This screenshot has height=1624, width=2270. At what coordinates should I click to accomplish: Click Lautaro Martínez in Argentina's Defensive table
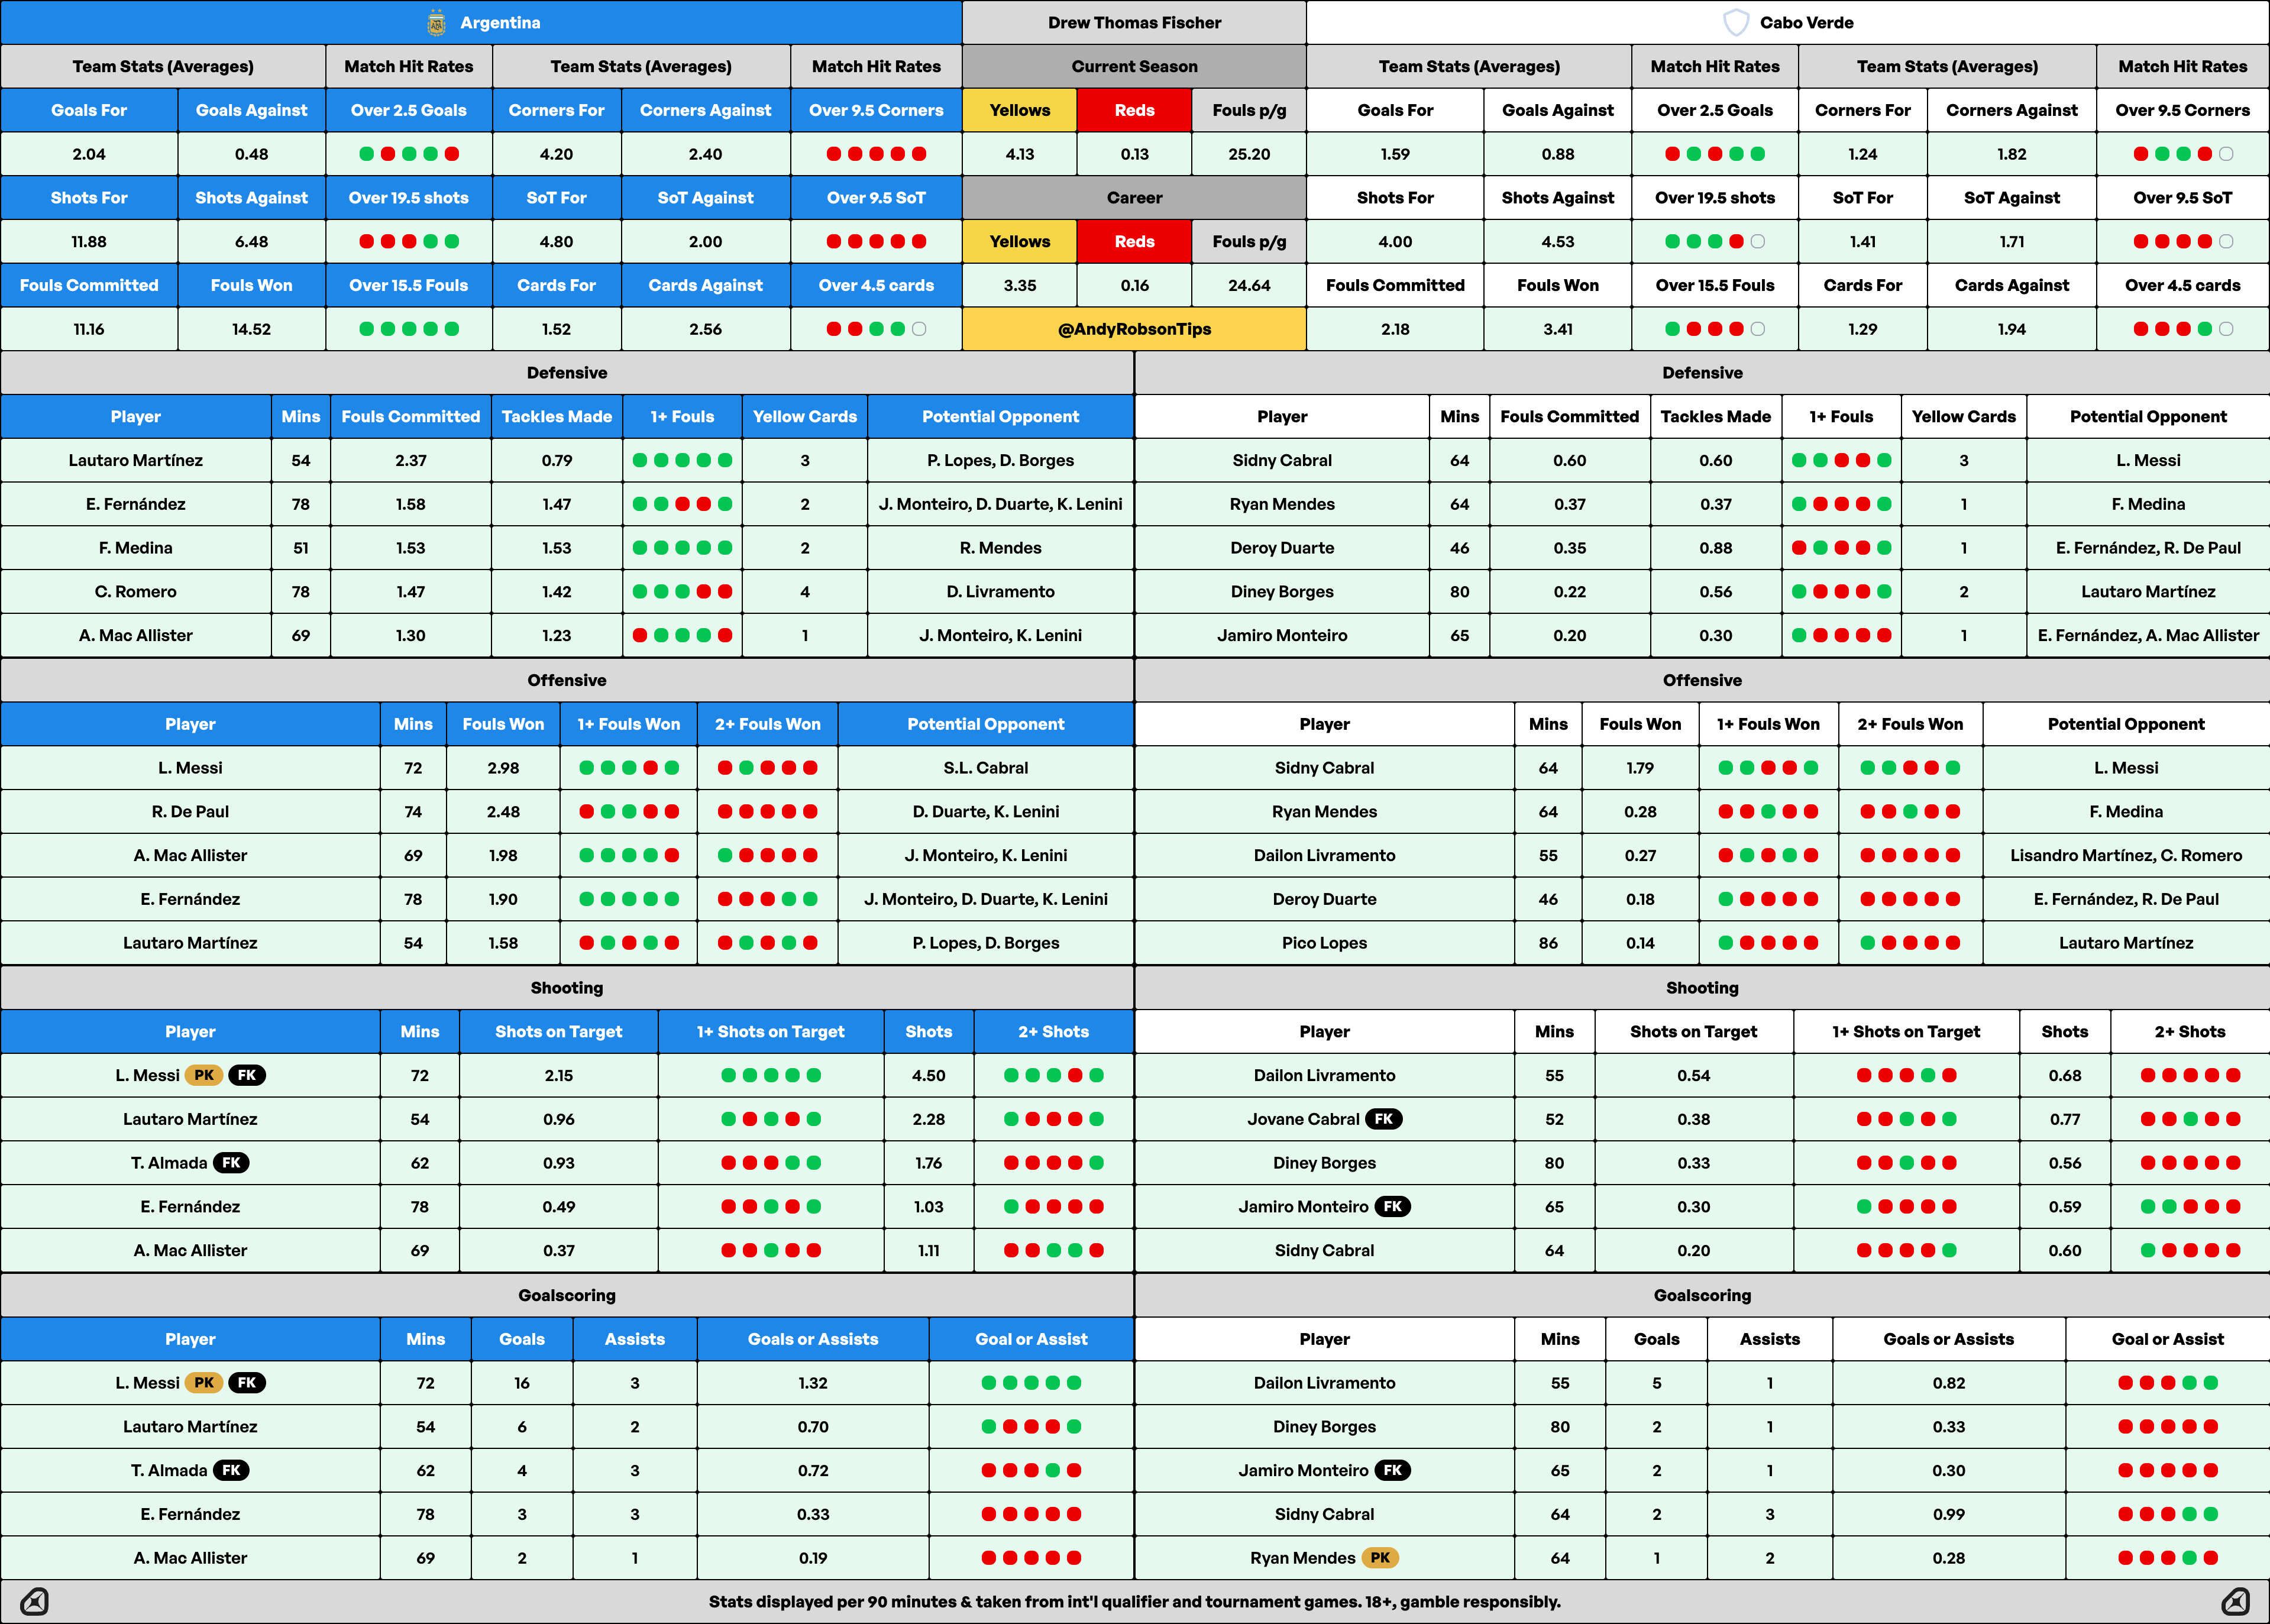point(136,460)
